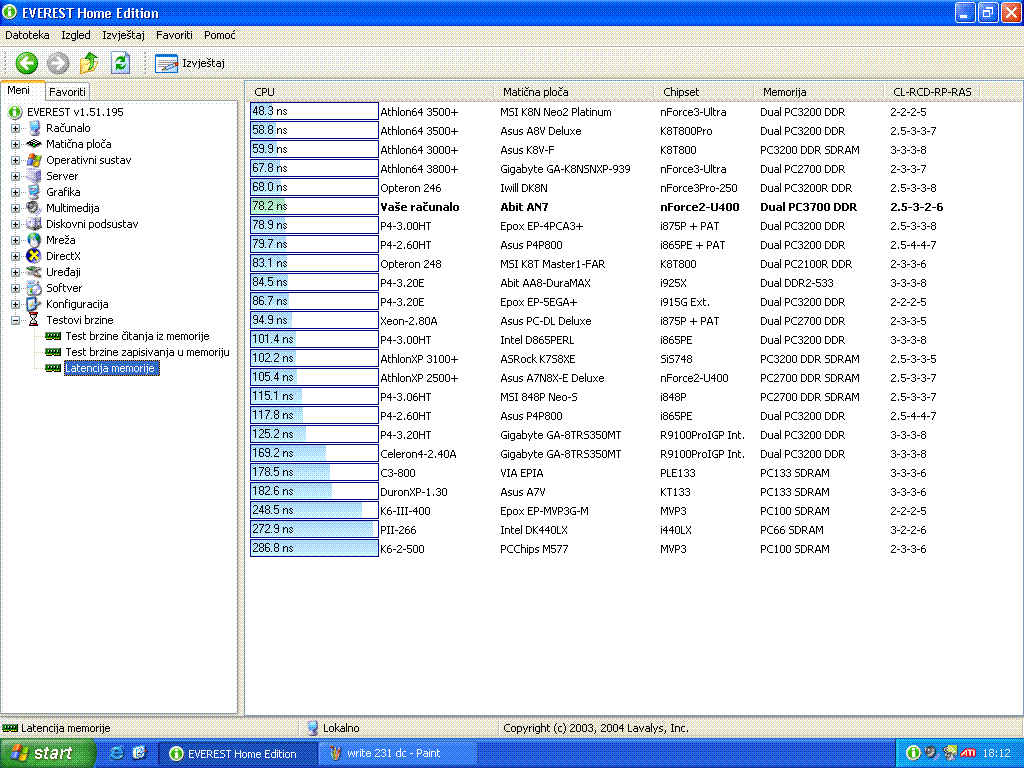The height and width of the screenshot is (768, 1024).
Task: Open Internet Explorer from quick launch
Action: (x=117, y=753)
